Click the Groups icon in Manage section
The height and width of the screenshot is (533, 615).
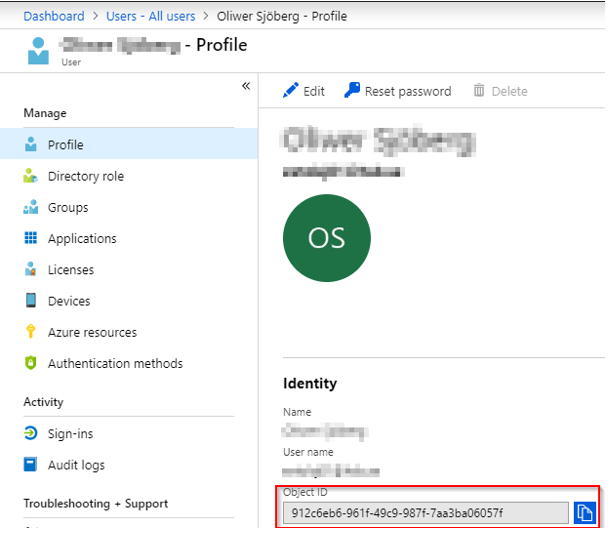point(30,207)
